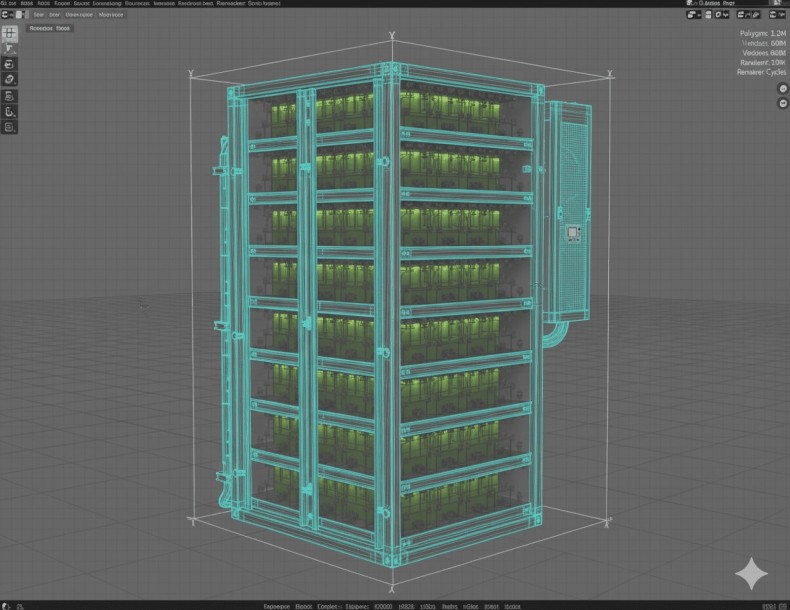The image size is (790, 610).
Task: Open the 'Rouroczer' menu in the top bar
Action: tap(135, 4)
